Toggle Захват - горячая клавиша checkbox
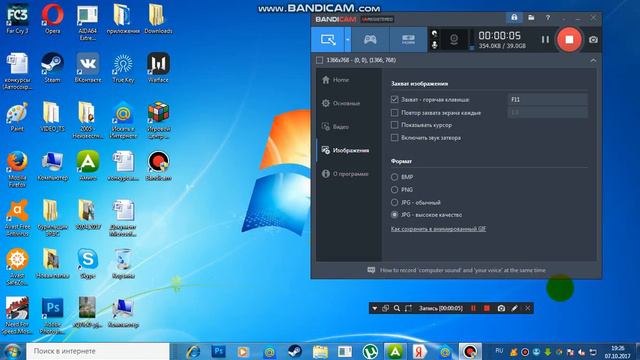Screen dimensions: 640x360 coord(394,99)
